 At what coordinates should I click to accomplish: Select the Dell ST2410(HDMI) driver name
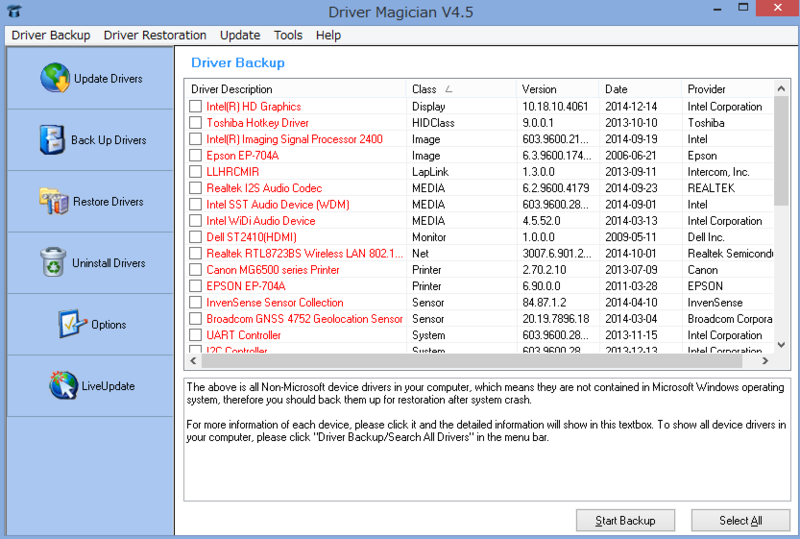pos(252,237)
